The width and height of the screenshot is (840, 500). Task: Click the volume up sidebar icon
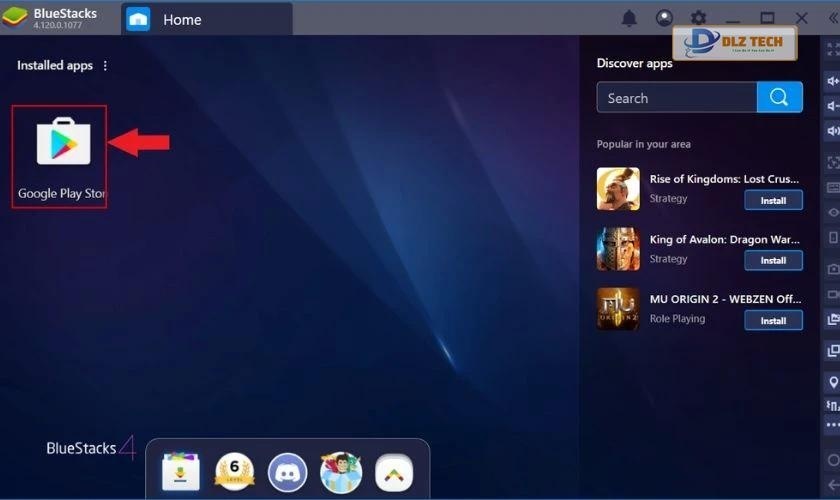(833, 81)
